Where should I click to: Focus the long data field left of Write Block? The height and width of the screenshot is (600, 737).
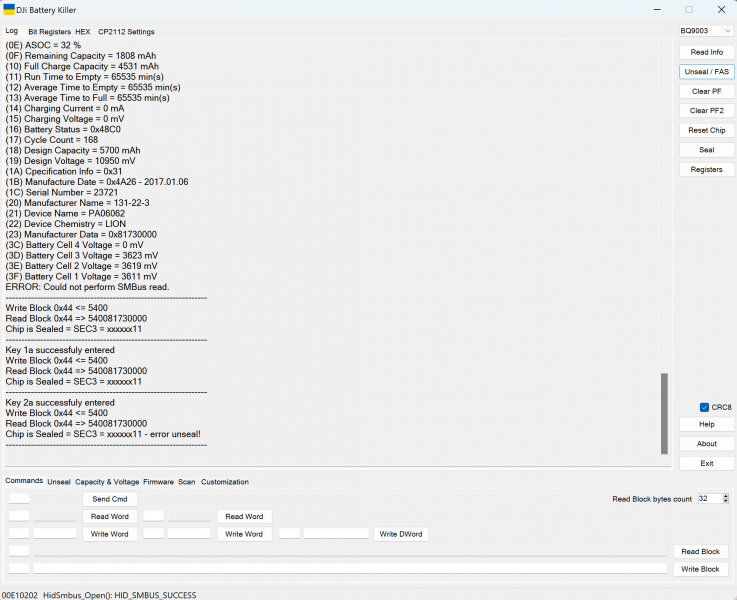(350, 569)
